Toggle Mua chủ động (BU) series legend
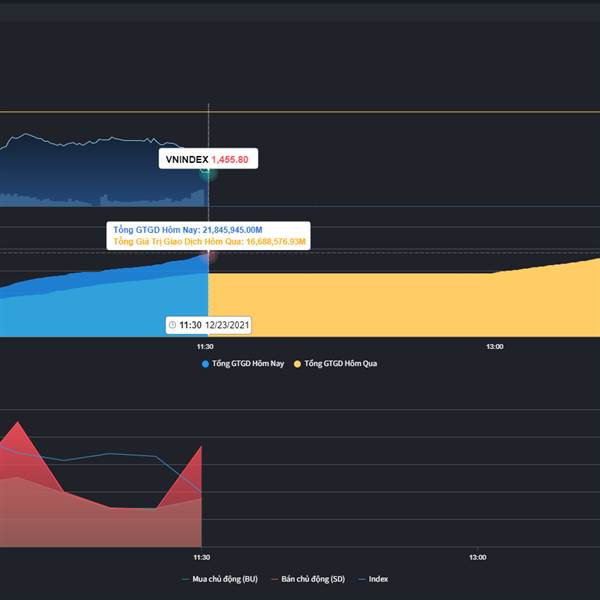Viewport: 600px width, 600px height. pos(220,579)
